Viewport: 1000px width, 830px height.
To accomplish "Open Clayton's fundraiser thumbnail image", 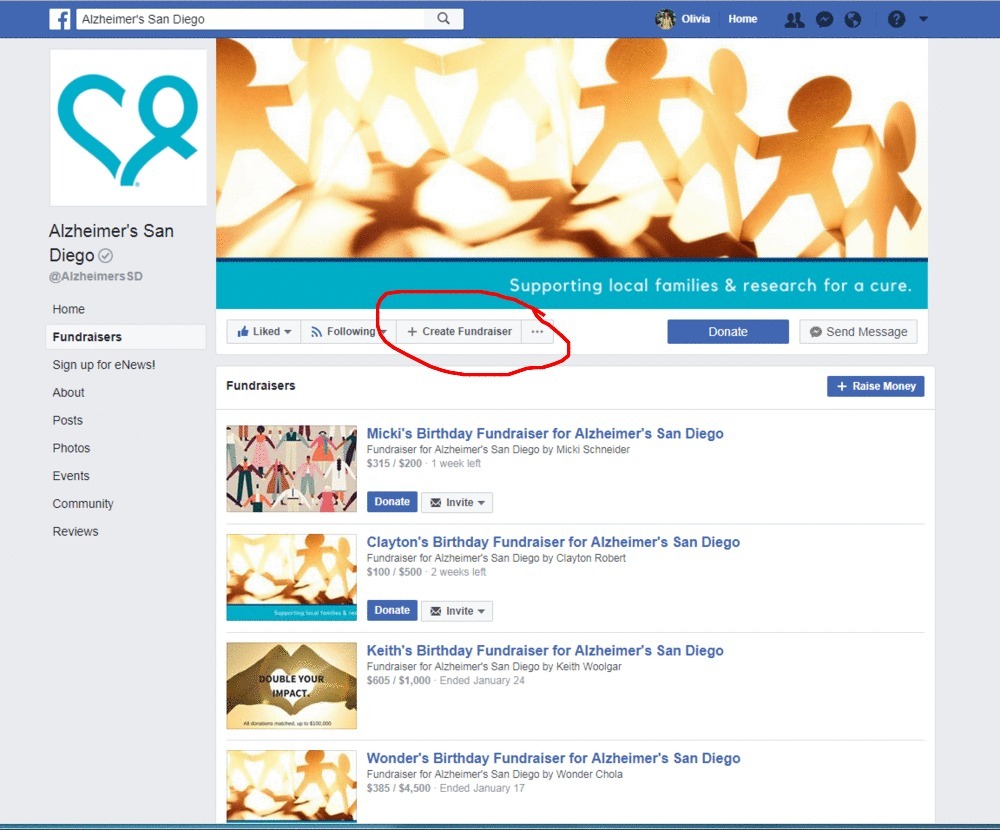I will [291, 577].
